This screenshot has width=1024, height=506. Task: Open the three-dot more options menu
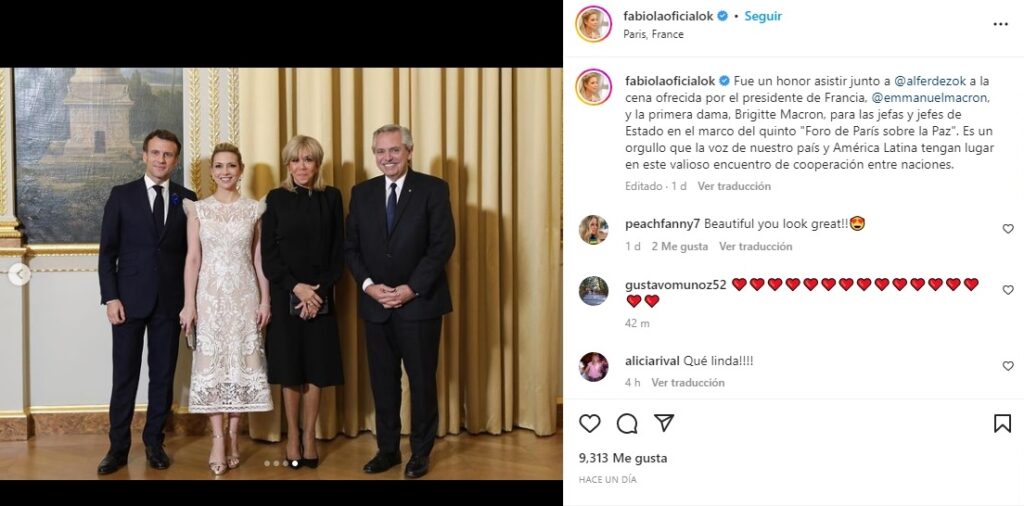[1000, 24]
